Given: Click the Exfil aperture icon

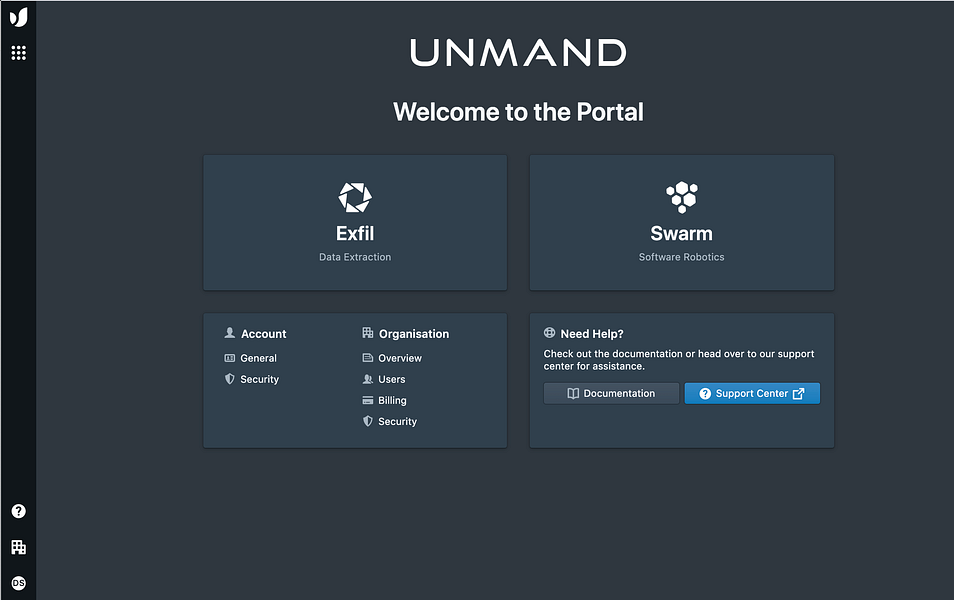Looking at the screenshot, I should coord(355,197).
